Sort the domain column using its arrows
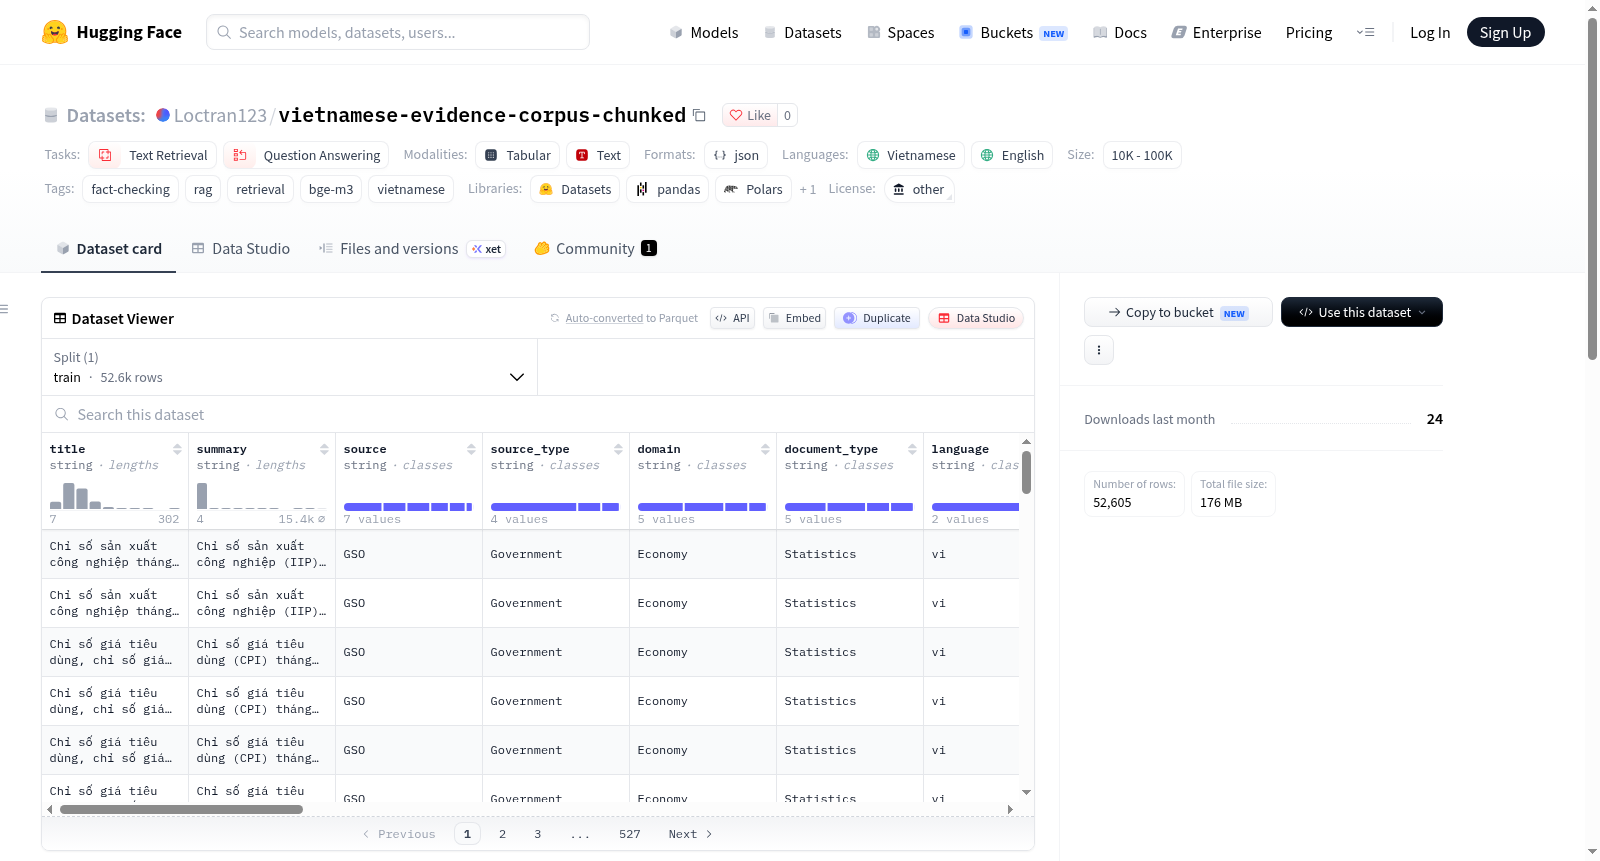This screenshot has height=861, width=1600. tap(765, 449)
